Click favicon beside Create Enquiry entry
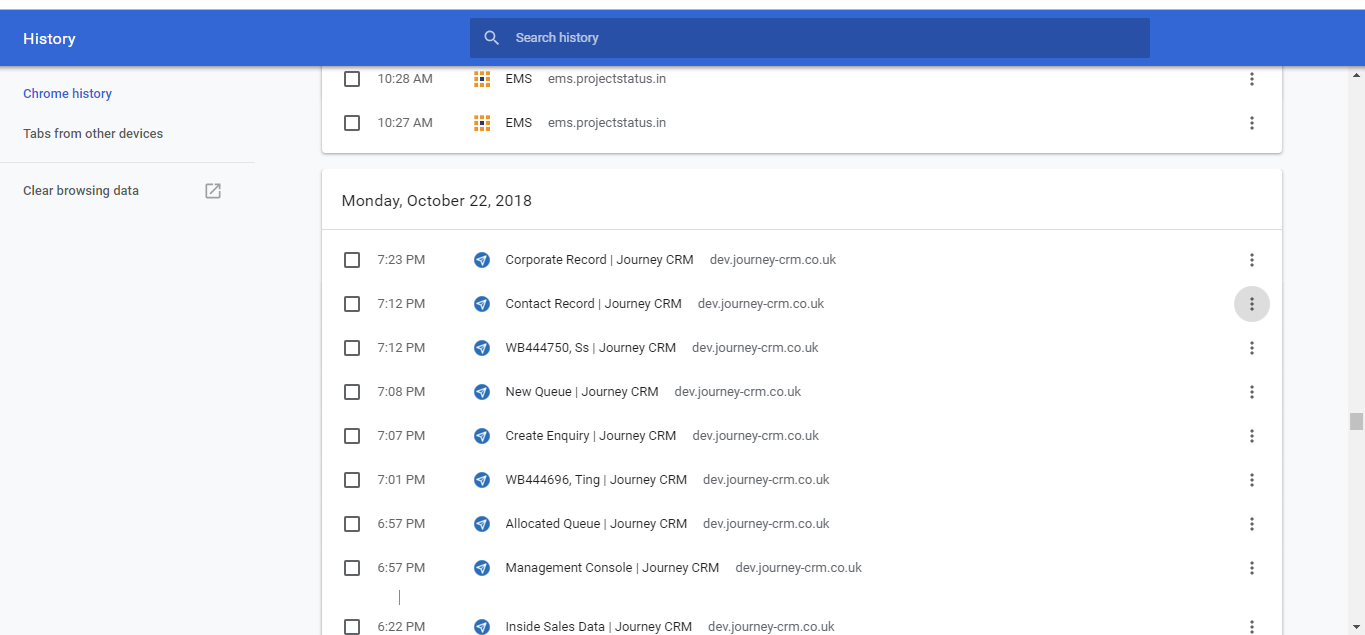 (x=482, y=436)
